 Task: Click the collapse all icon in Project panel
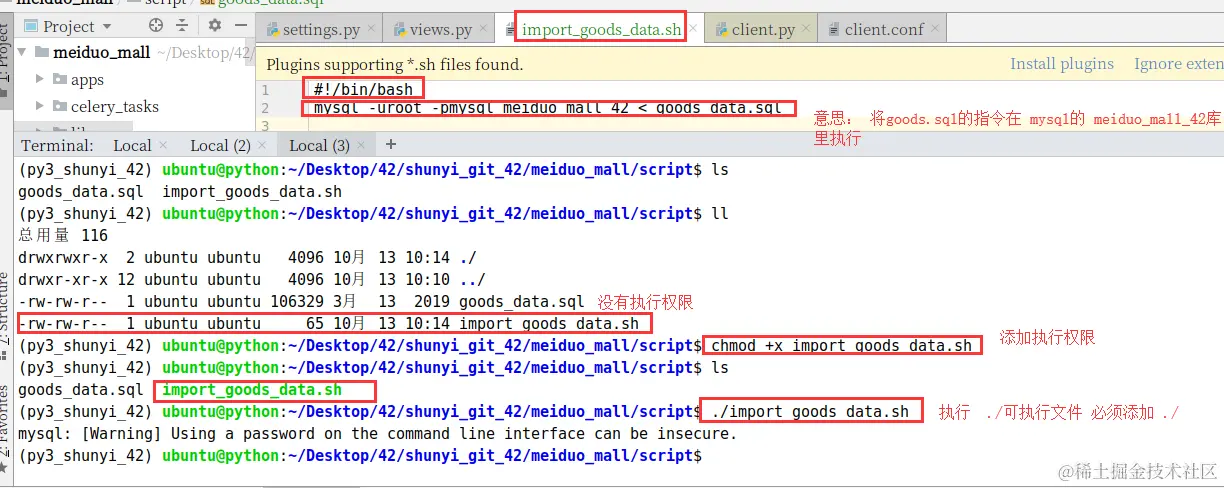point(183,26)
